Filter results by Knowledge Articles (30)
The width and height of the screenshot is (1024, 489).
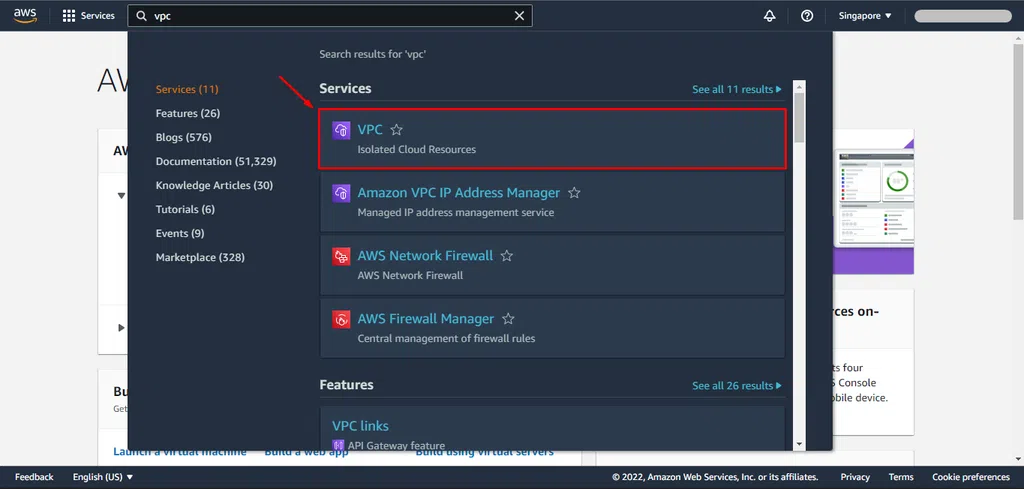[x=214, y=185]
